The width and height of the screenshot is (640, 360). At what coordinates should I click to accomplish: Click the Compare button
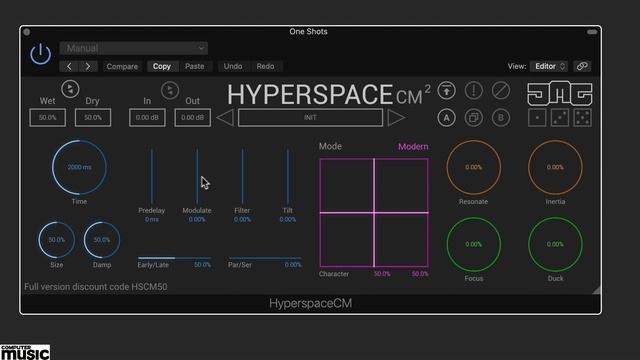[122, 66]
